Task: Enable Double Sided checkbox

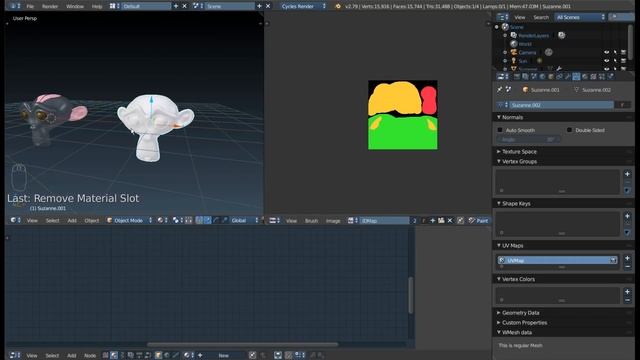Action: [x=569, y=130]
